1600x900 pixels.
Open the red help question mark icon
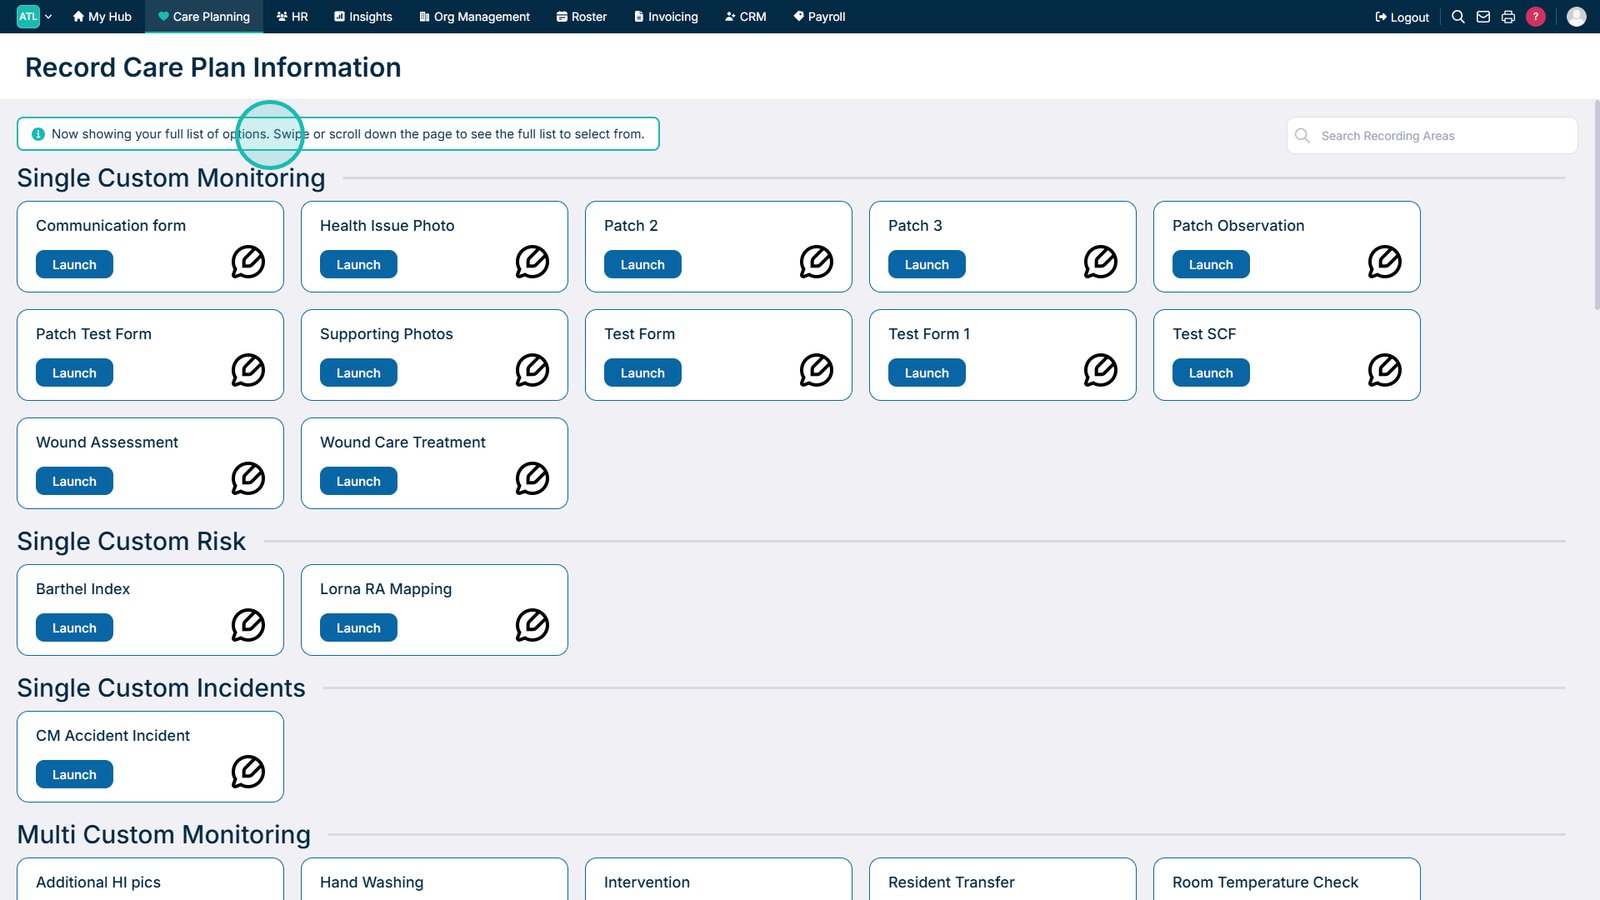click(x=1536, y=17)
